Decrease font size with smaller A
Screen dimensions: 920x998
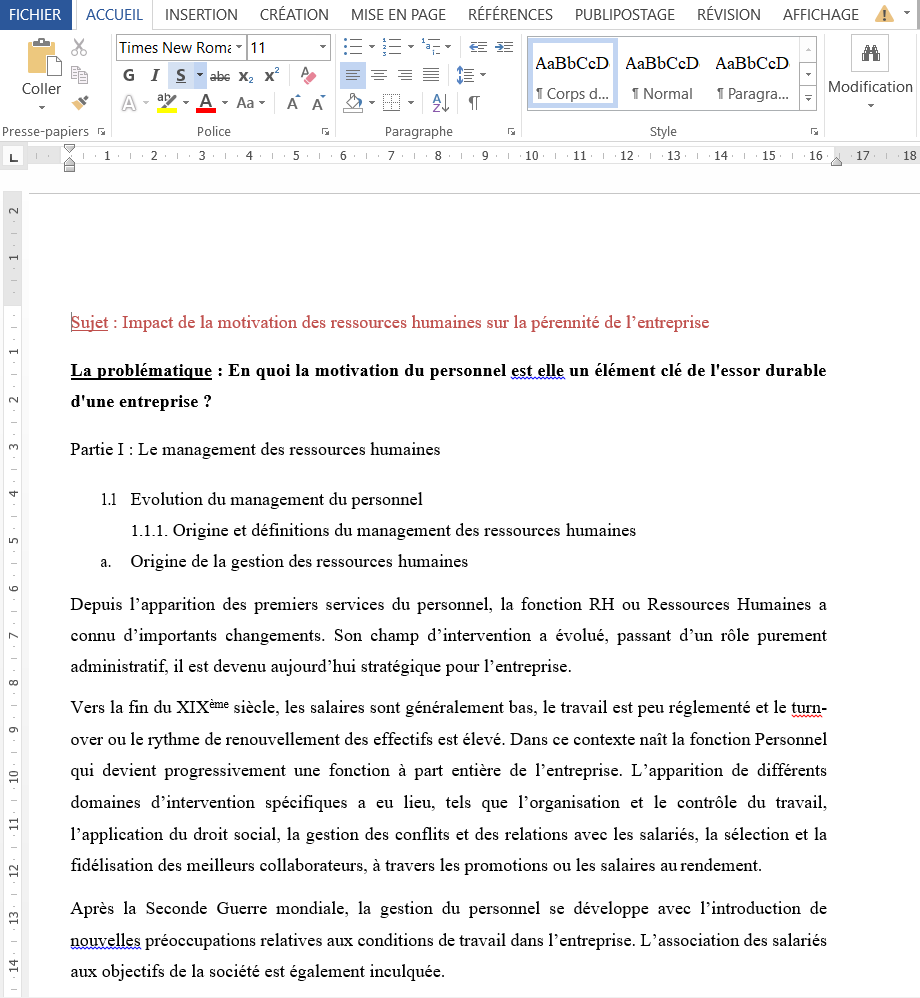coord(318,102)
